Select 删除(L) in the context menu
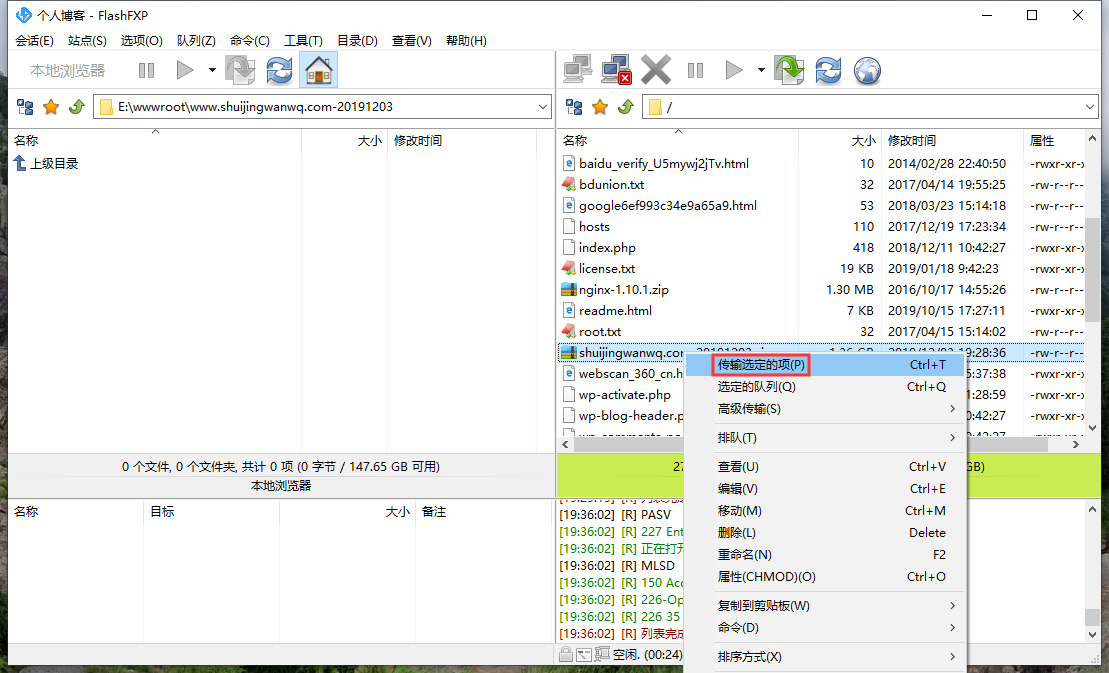Viewport: 1109px width, 673px height. click(x=737, y=533)
